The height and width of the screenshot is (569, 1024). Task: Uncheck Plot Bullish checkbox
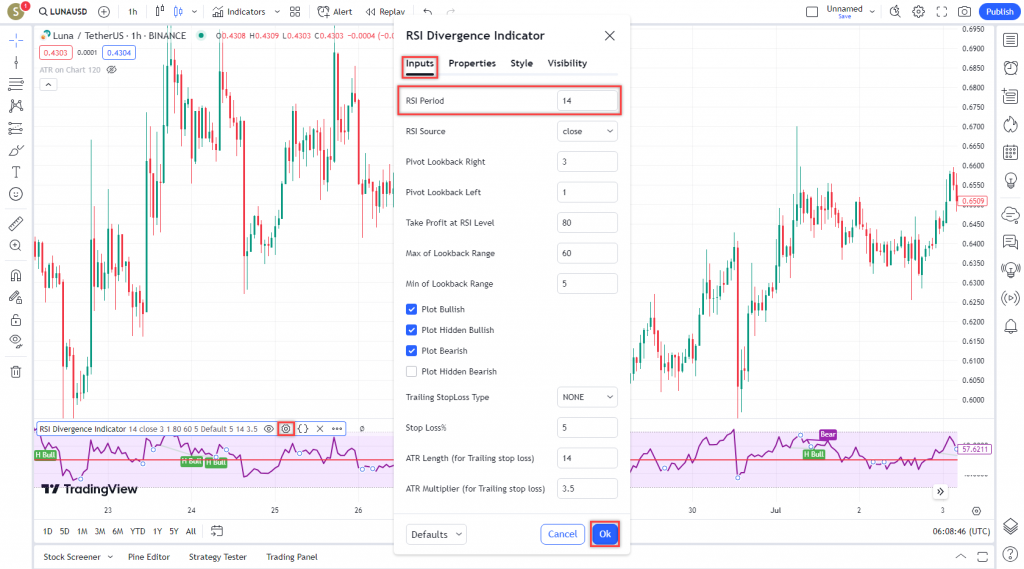tap(411, 309)
